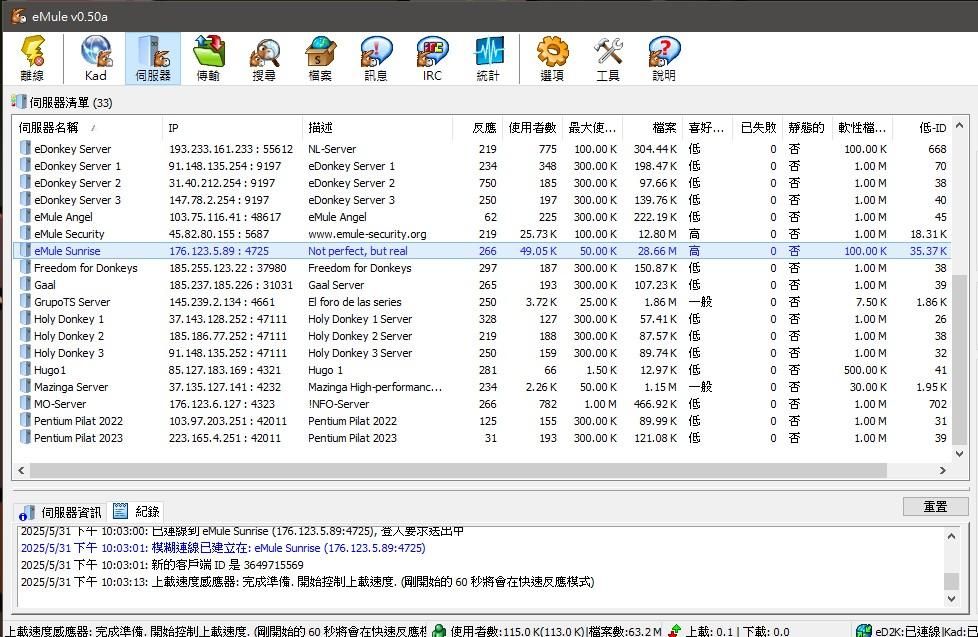Select the eMule Sunrise server row

[x=483, y=251]
